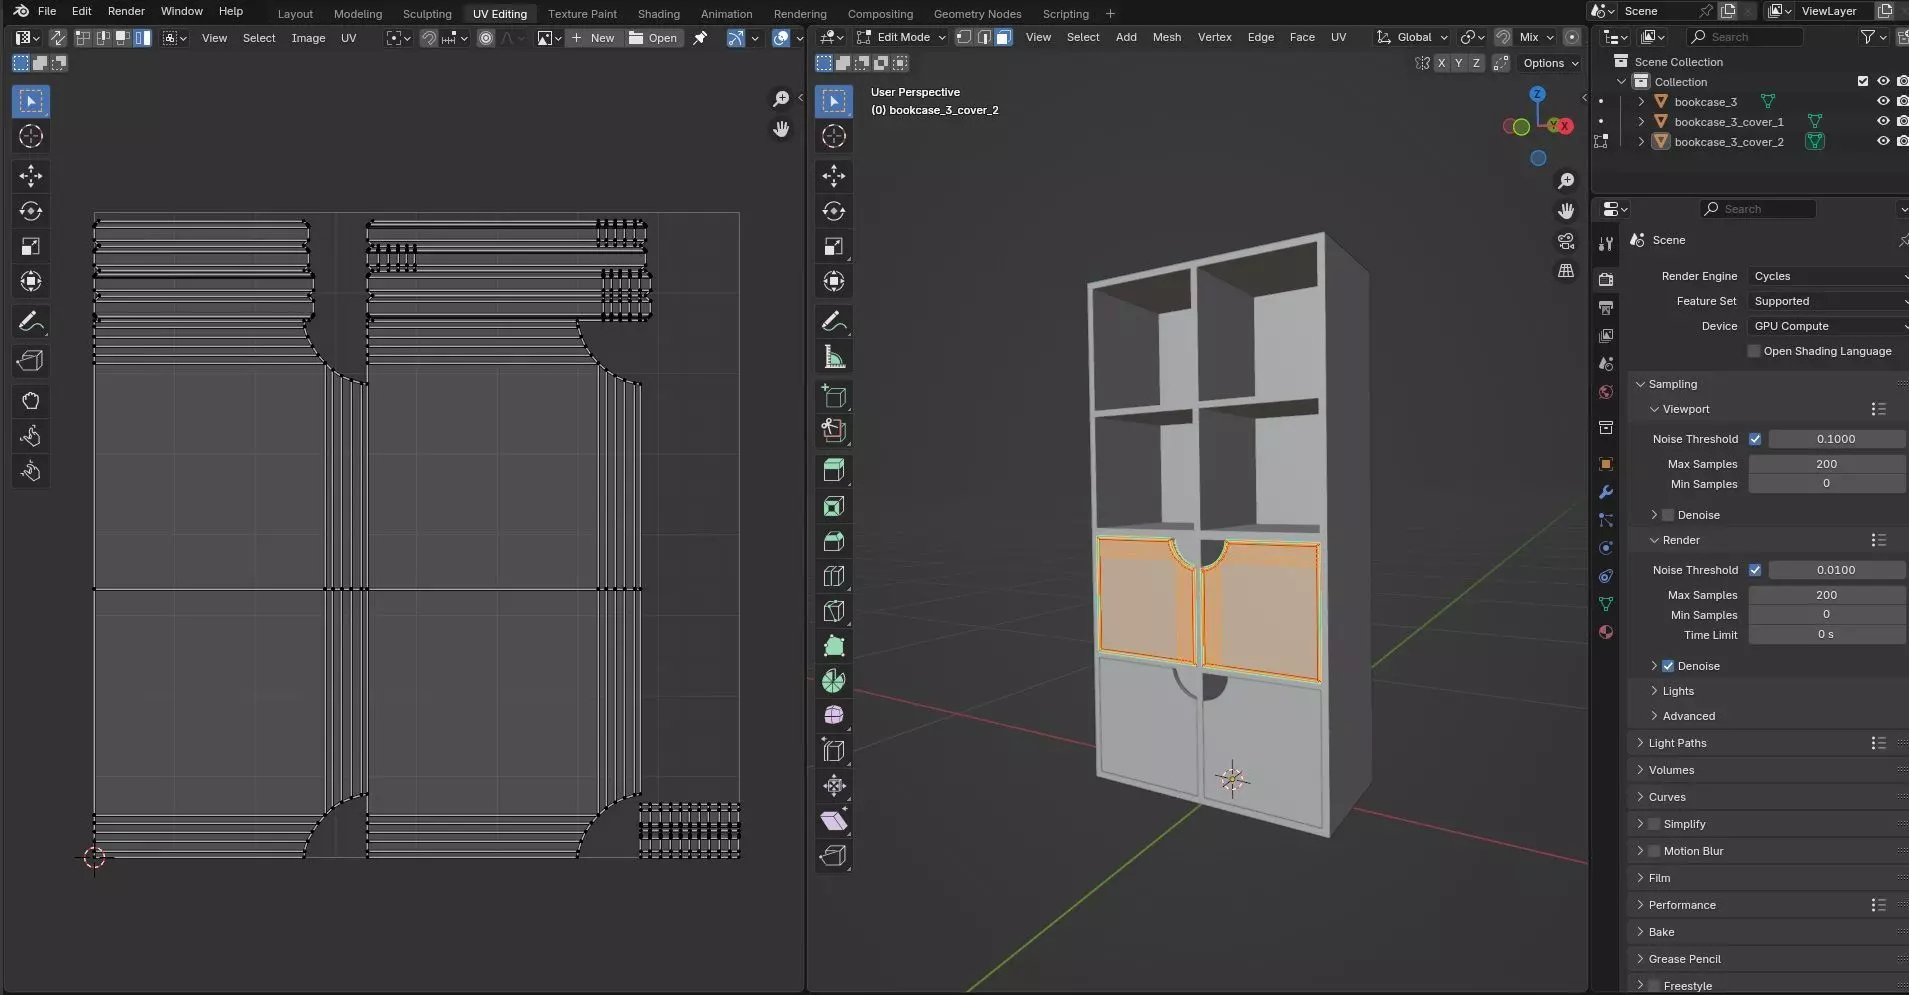Select the Smooth tool
Image resolution: width=1909 pixels, height=995 pixels.
(834, 716)
